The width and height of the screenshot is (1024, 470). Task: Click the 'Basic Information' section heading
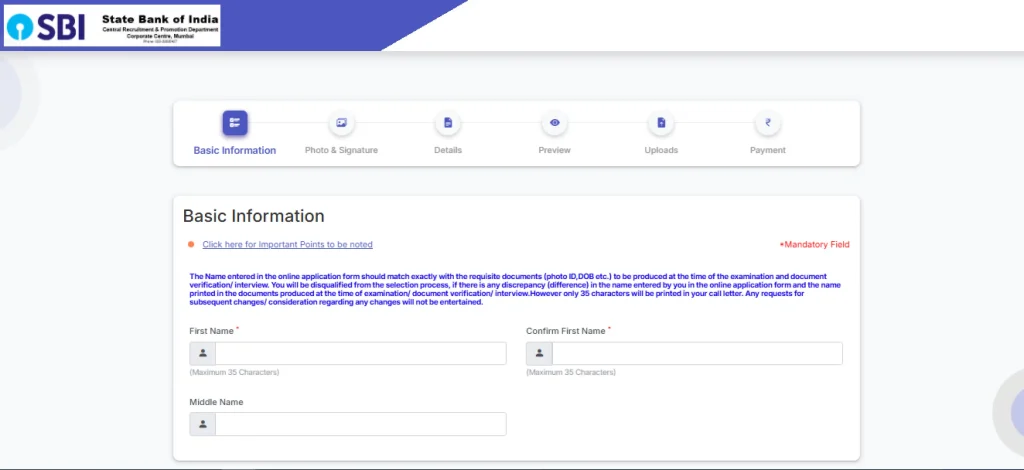(253, 216)
